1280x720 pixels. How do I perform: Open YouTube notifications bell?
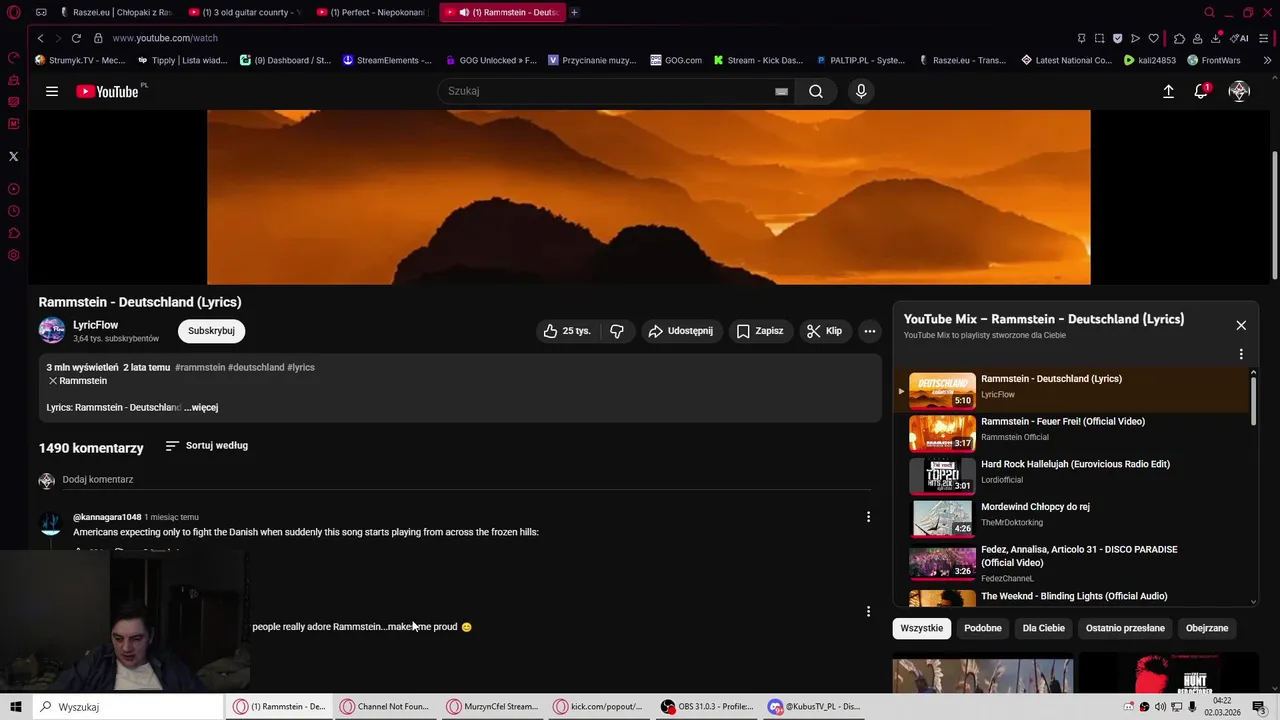click(x=1202, y=91)
